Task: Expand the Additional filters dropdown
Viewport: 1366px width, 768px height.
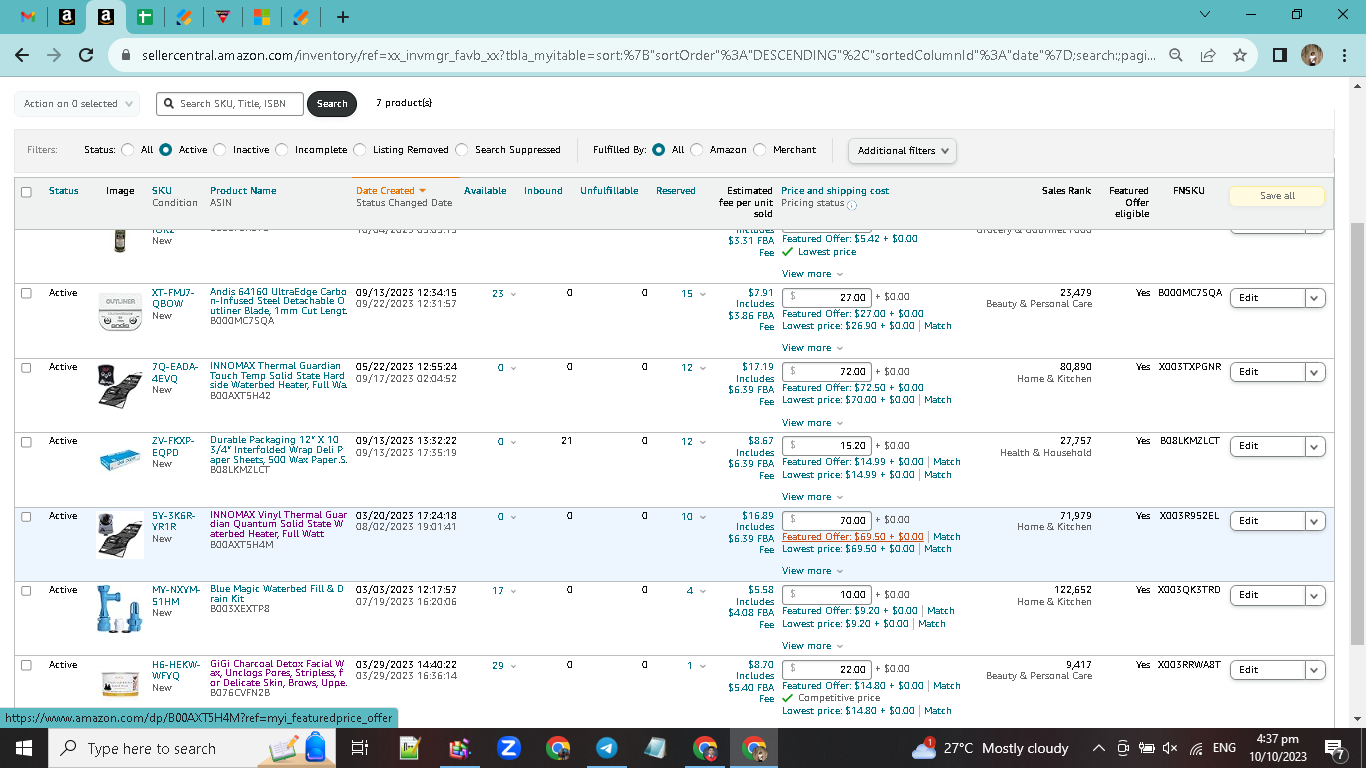Action: tap(902, 151)
